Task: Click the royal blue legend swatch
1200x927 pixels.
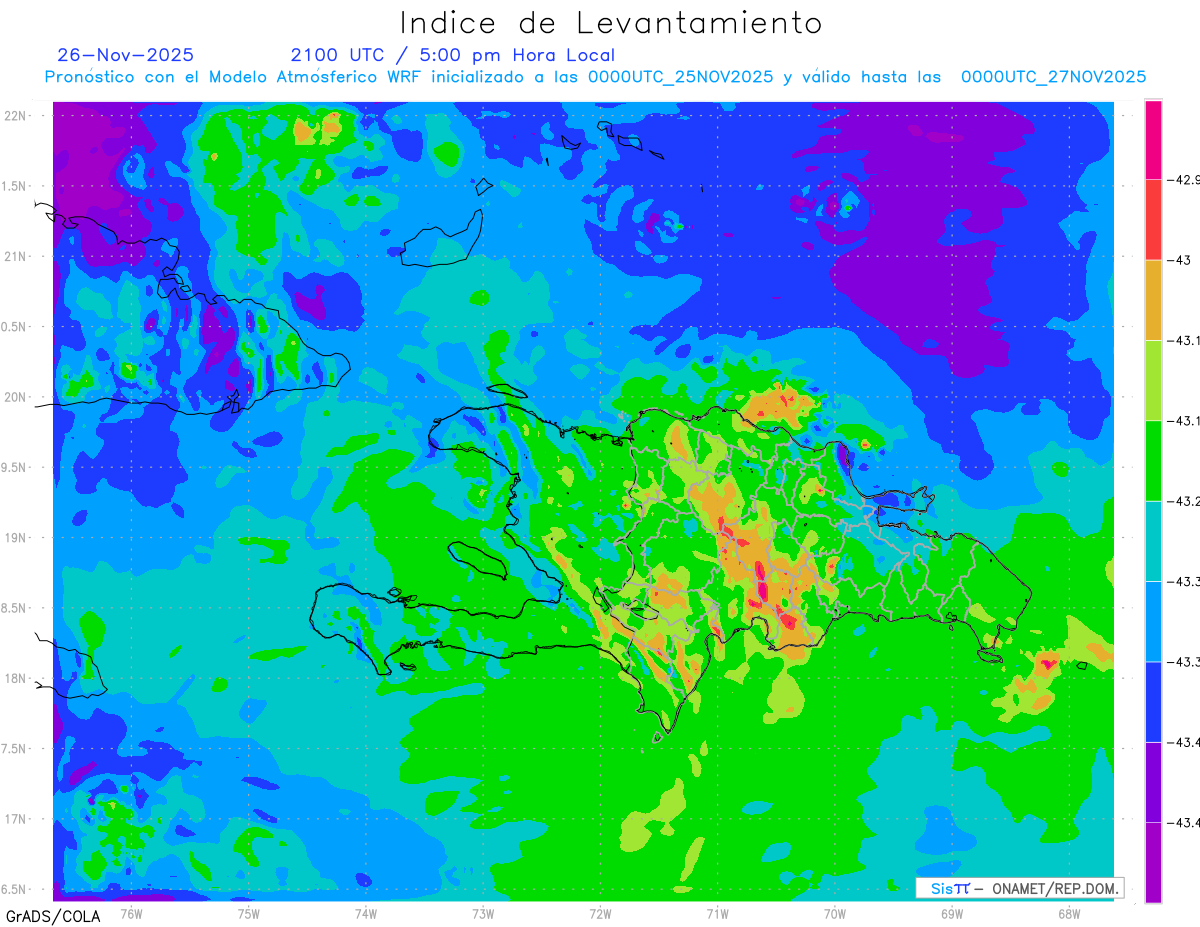Action: (1153, 701)
